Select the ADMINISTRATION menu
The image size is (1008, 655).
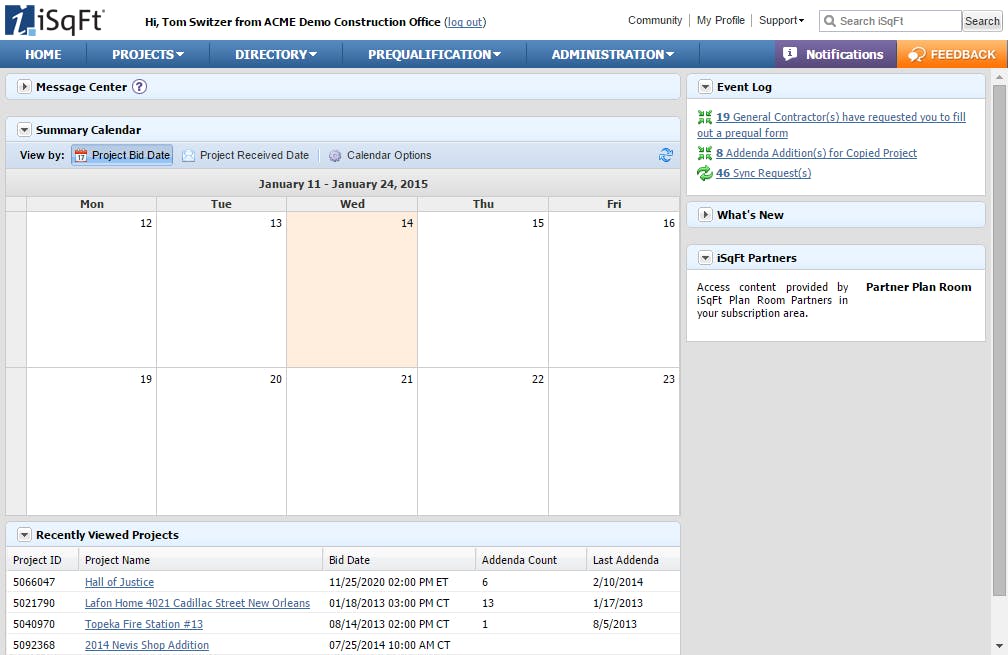[611, 54]
